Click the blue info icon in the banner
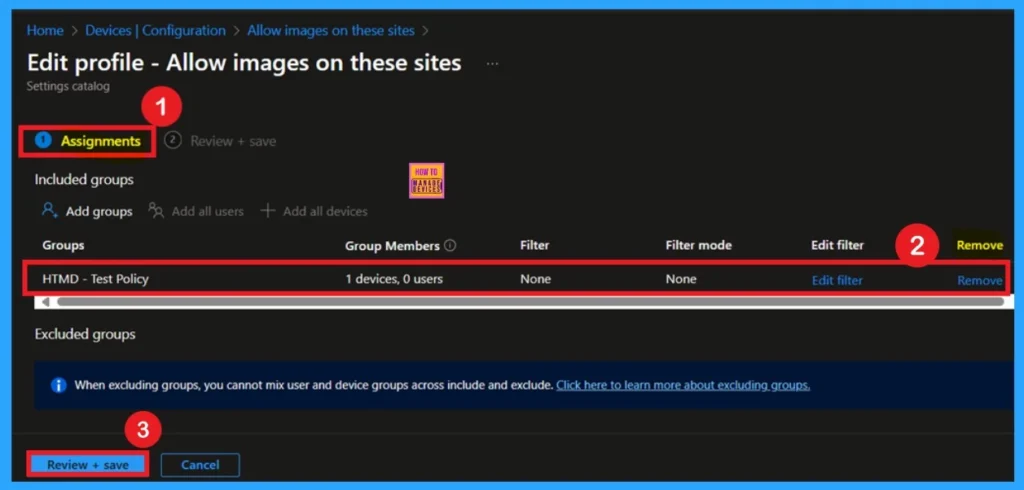The height and width of the screenshot is (490, 1024). point(59,385)
